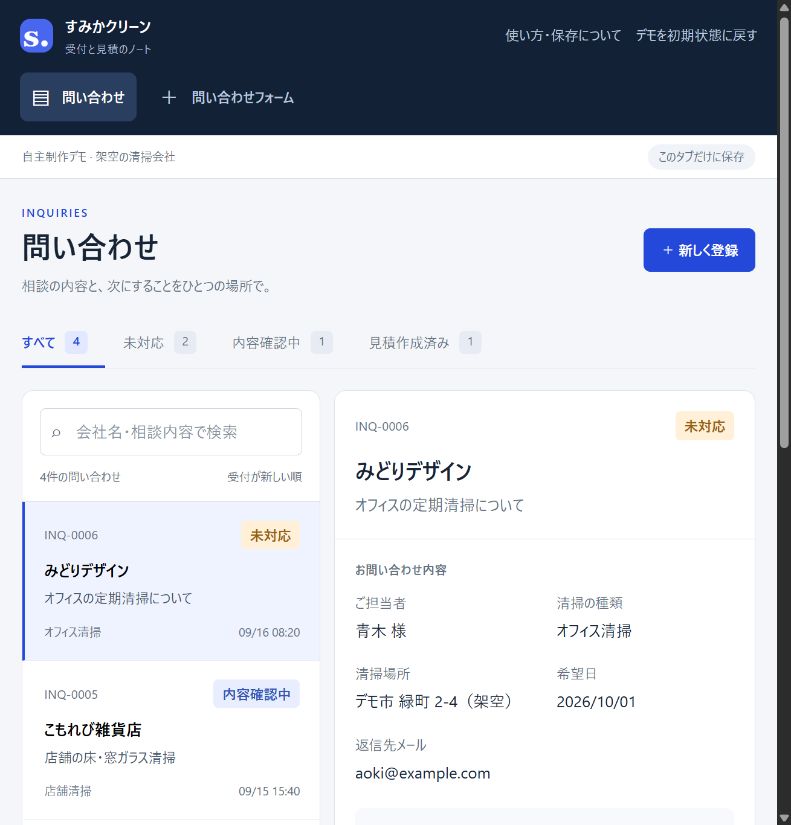The image size is (791, 825).
Task: Click the aoki@example.com email text
Action: click(423, 773)
